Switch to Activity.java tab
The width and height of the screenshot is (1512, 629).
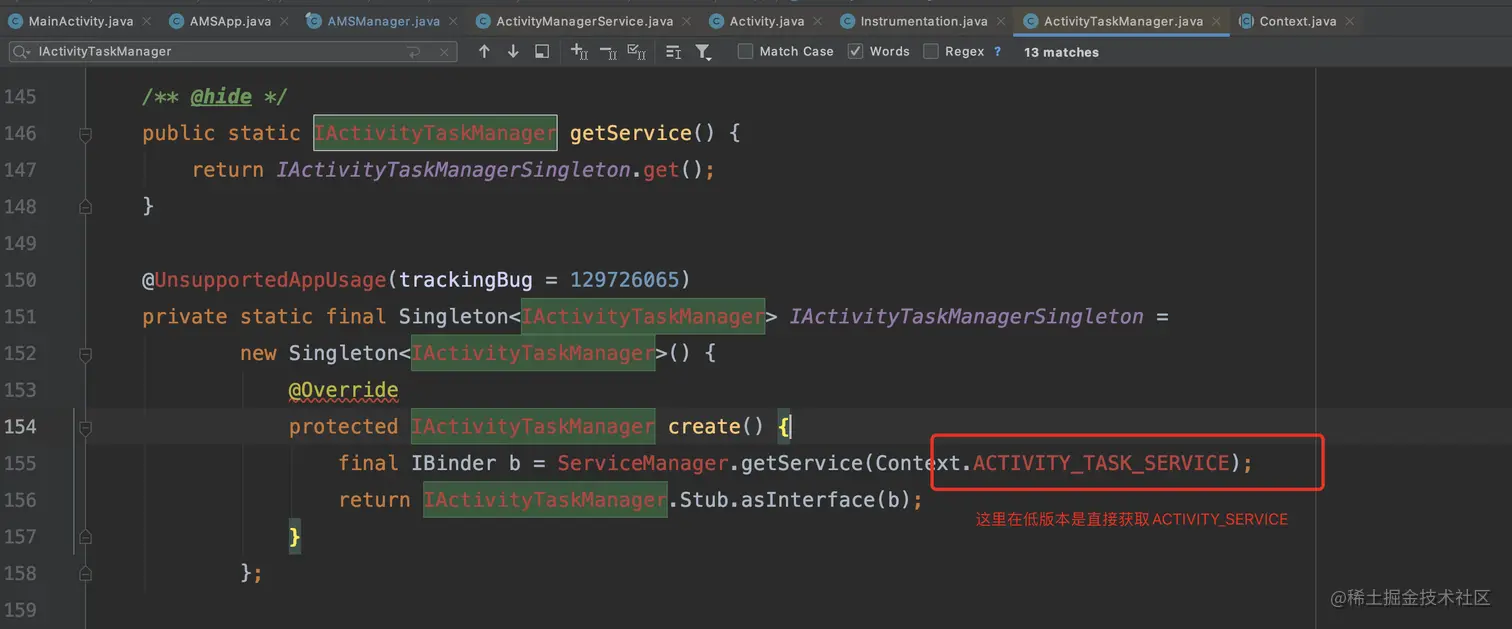click(x=767, y=21)
